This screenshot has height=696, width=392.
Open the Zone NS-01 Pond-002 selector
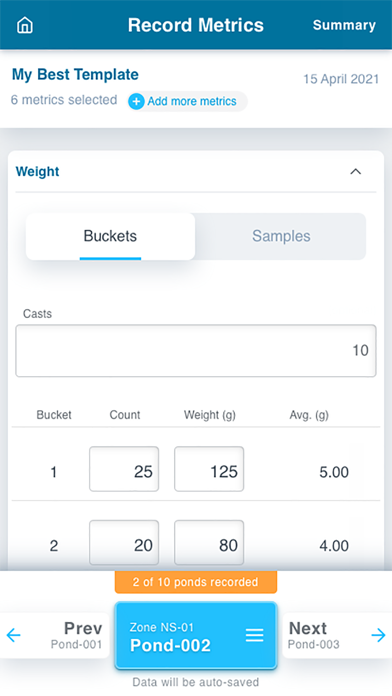pyautogui.click(x=196, y=635)
